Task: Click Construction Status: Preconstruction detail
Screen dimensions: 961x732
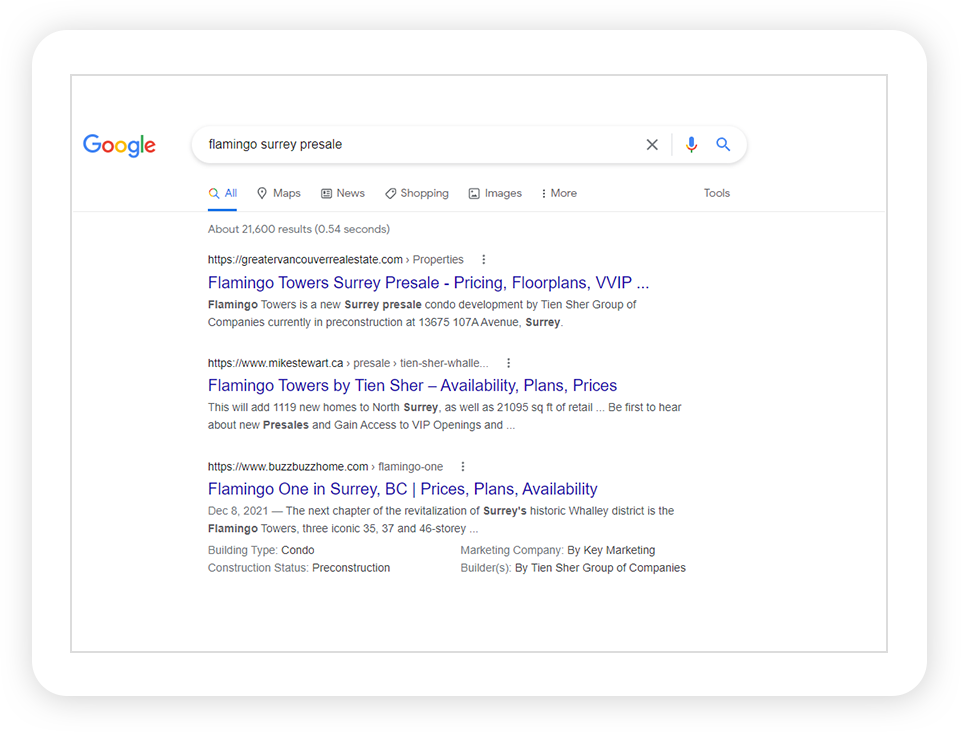Action: (x=298, y=568)
